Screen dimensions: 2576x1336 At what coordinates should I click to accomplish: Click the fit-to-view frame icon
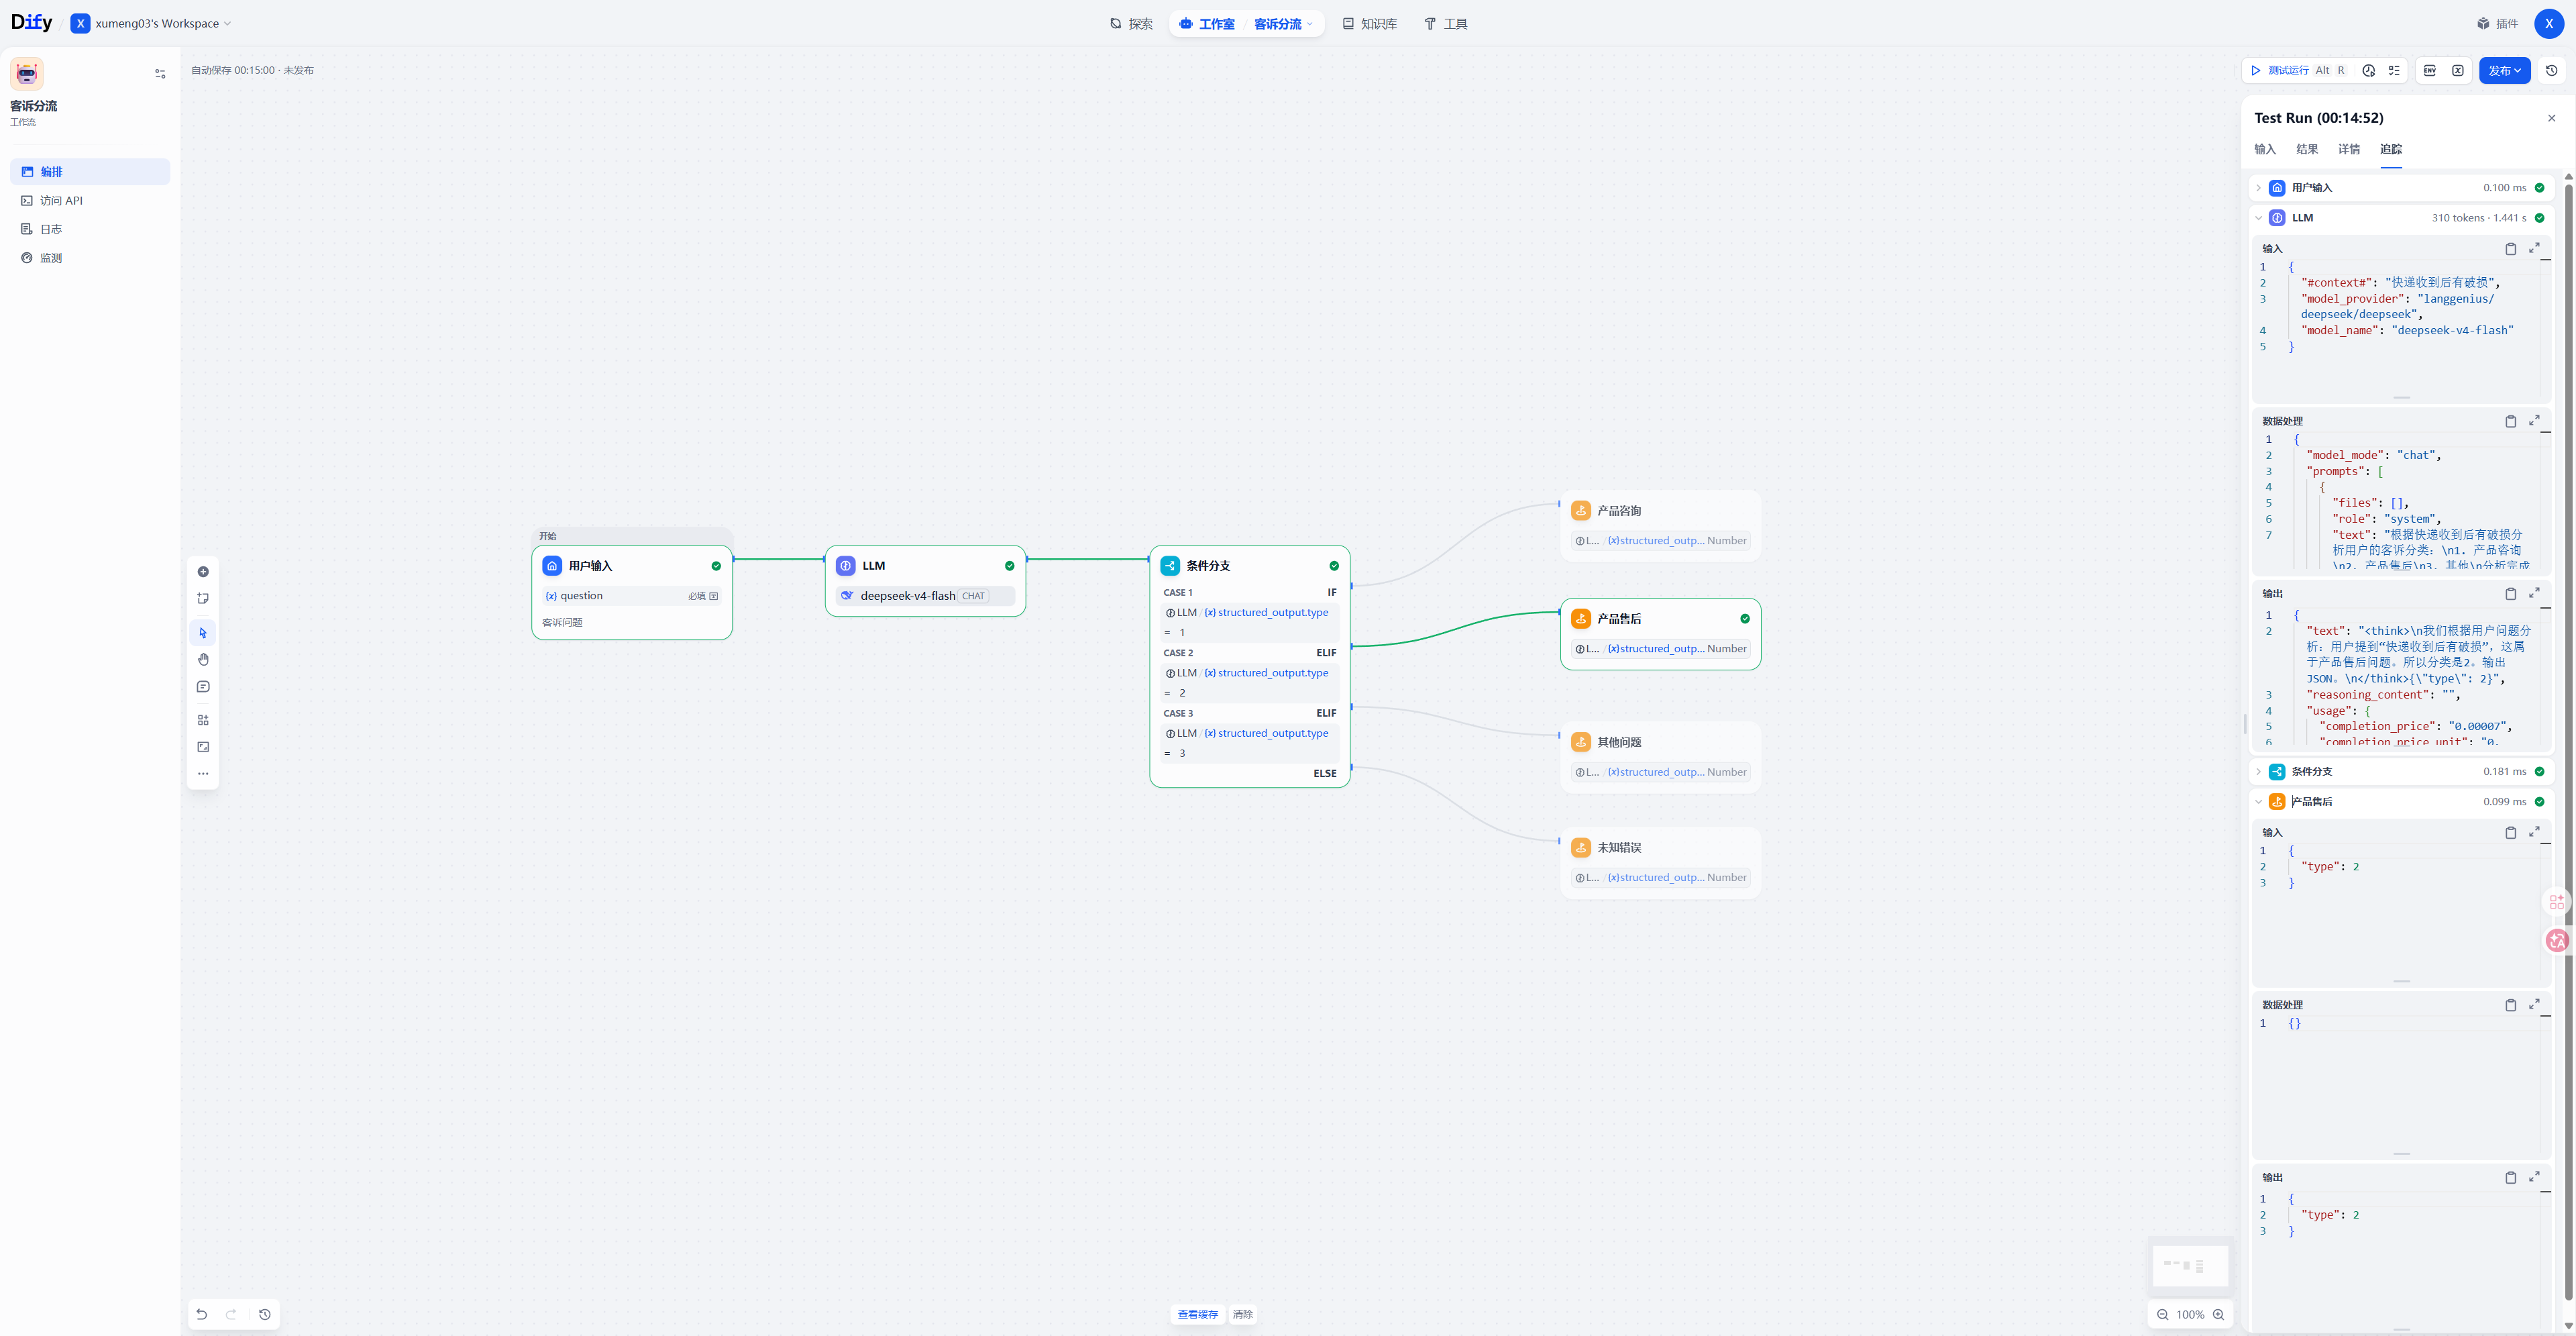click(x=203, y=747)
